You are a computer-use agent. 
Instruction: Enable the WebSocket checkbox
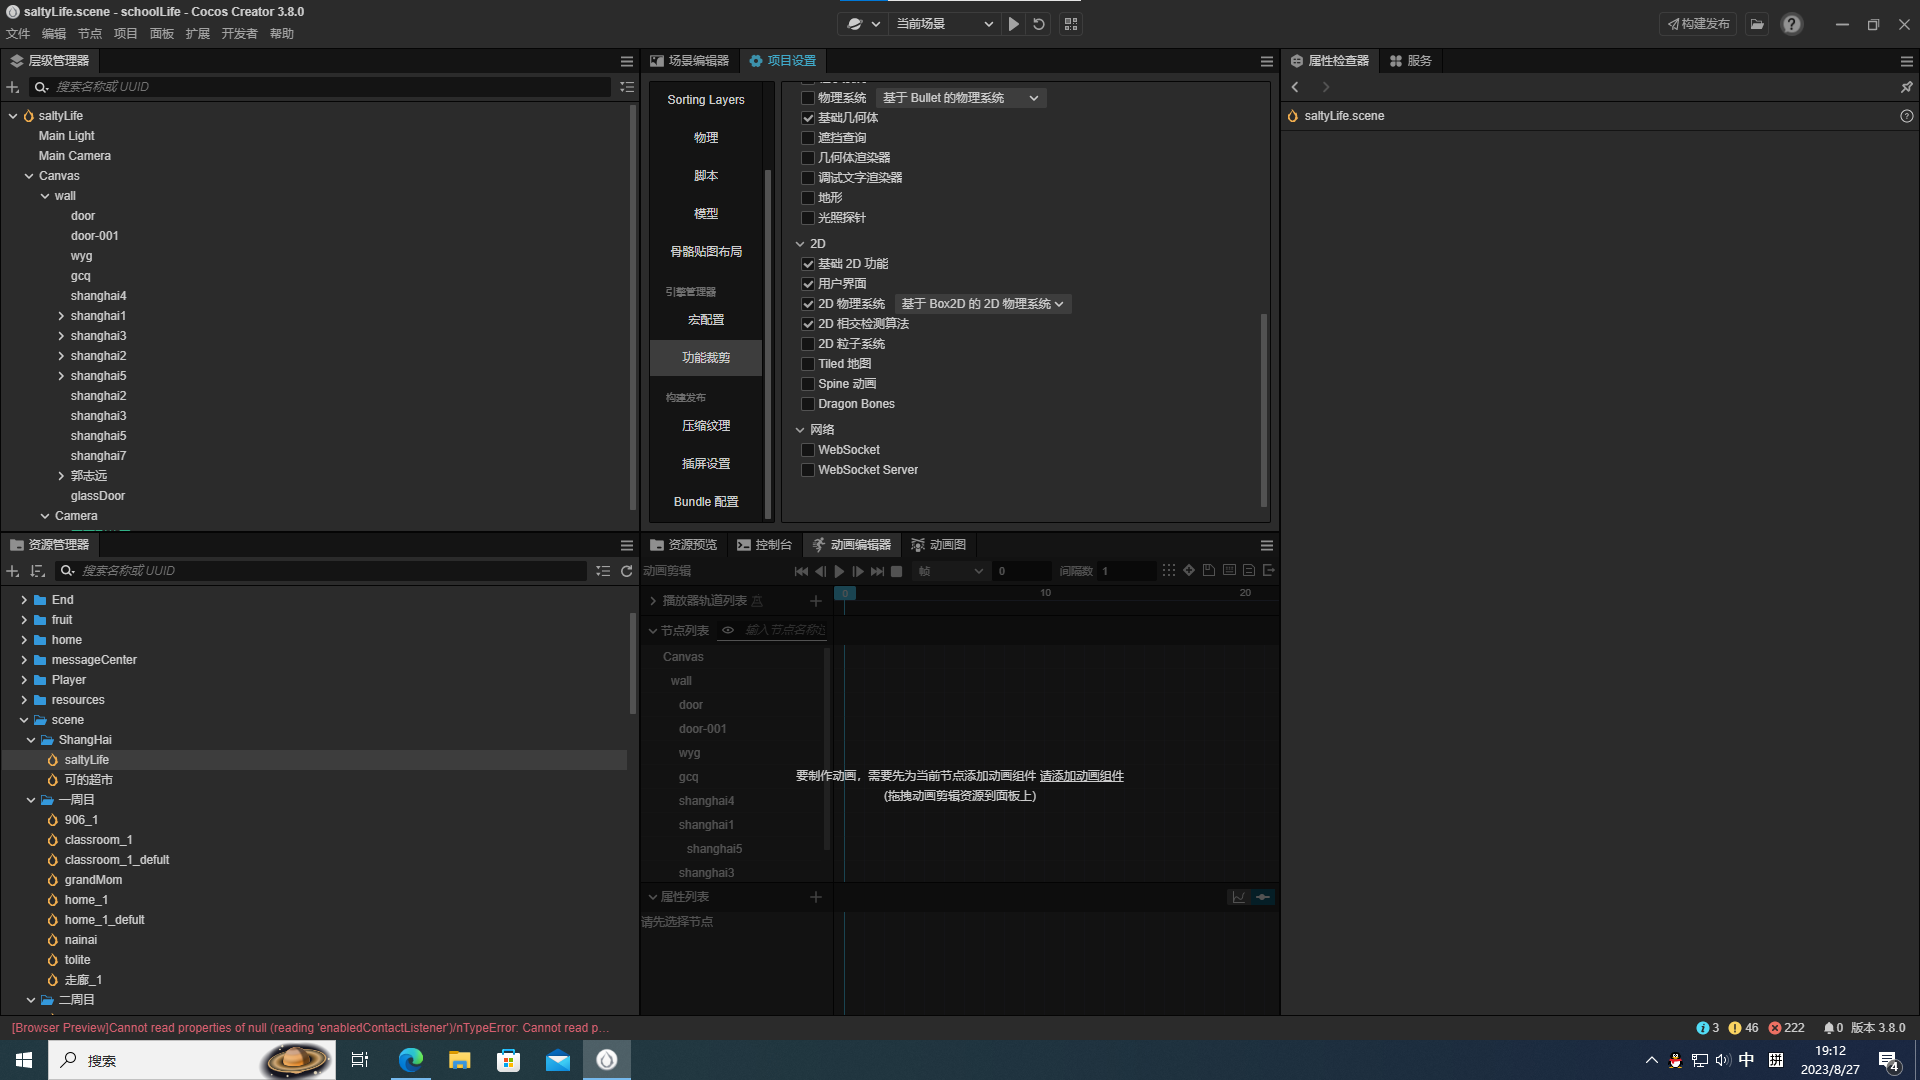click(x=808, y=450)
